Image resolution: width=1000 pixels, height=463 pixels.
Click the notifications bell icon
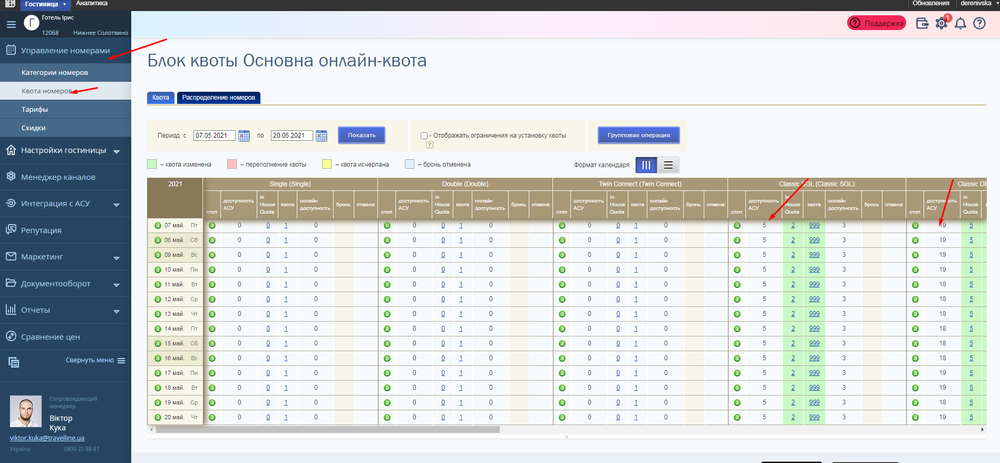[x=960, y=23]
